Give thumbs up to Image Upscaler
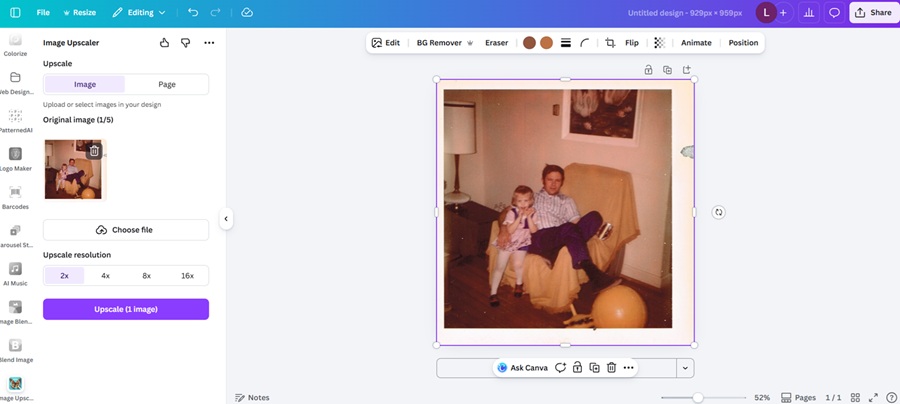This screenshot has width=900, height=404. coord(165,42)
